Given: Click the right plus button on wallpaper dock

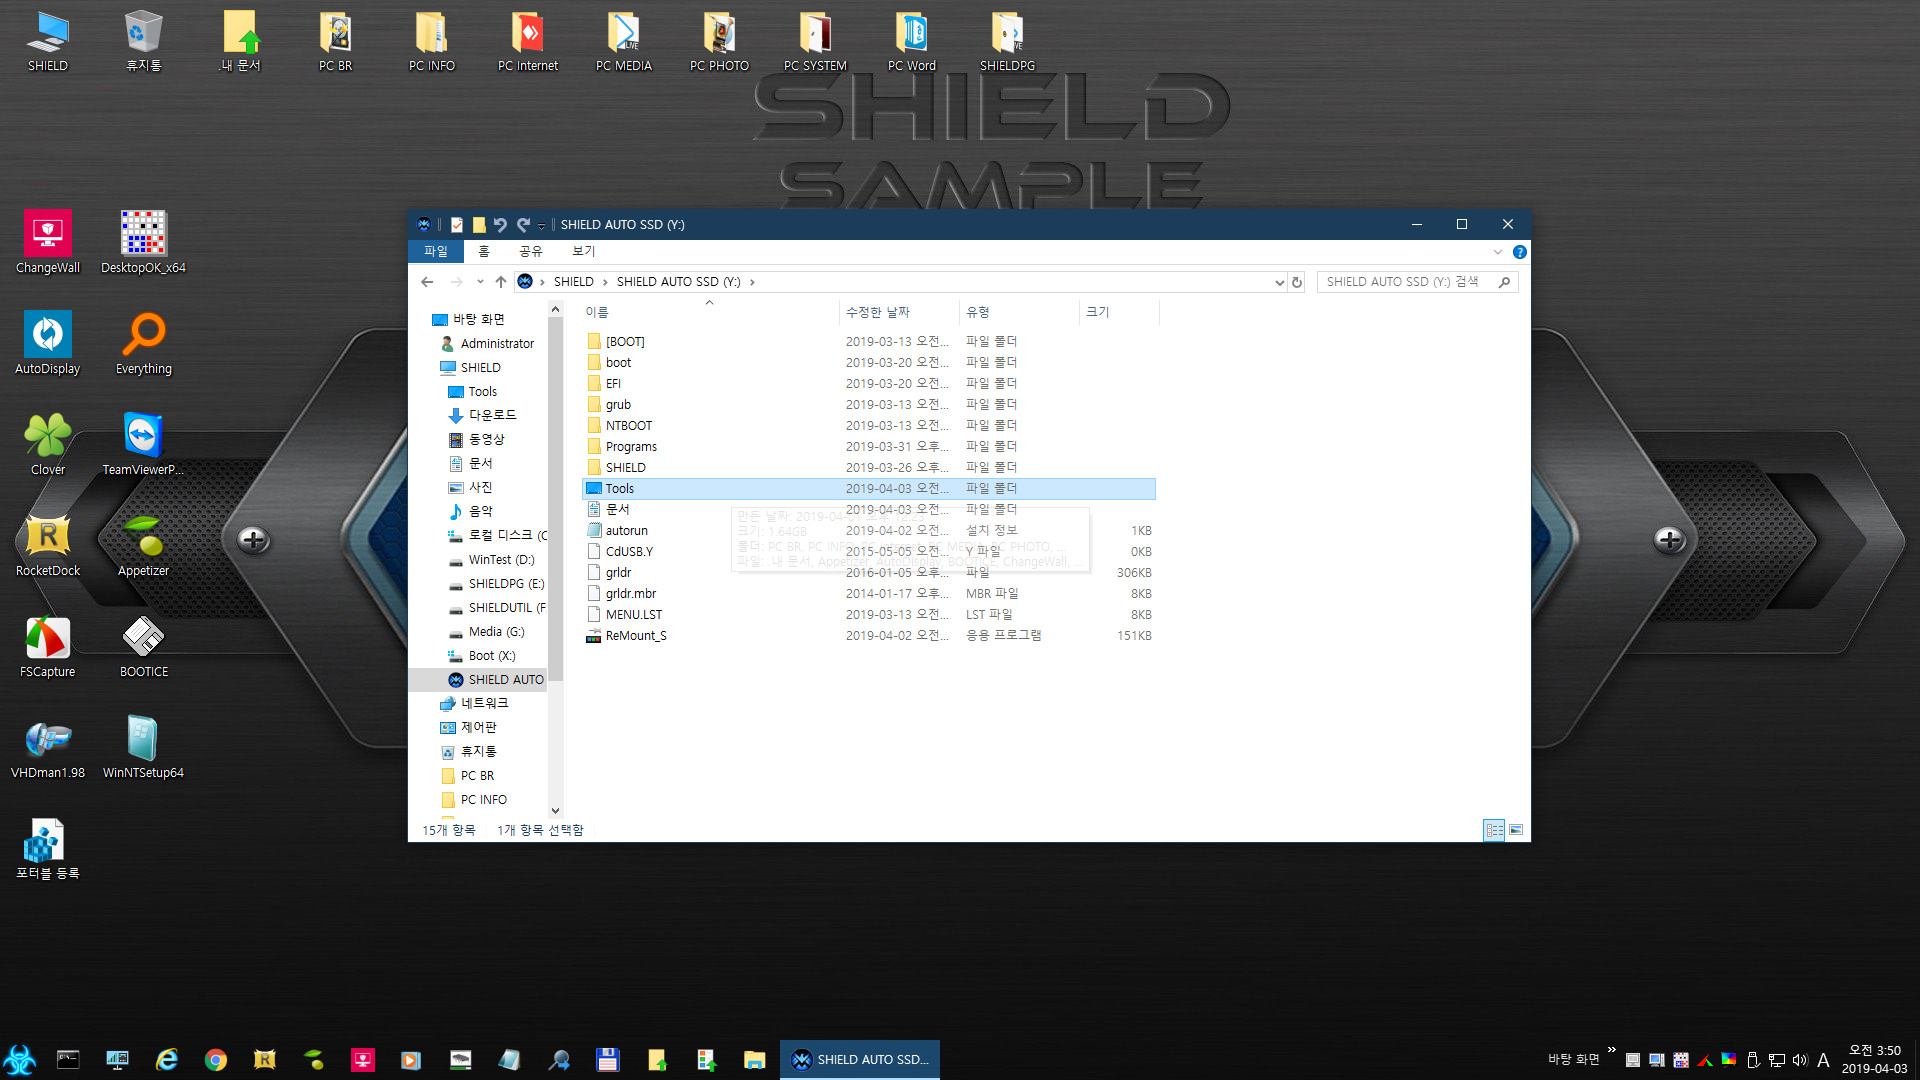Looking at the screenshot, I should tap(1669, 540).
